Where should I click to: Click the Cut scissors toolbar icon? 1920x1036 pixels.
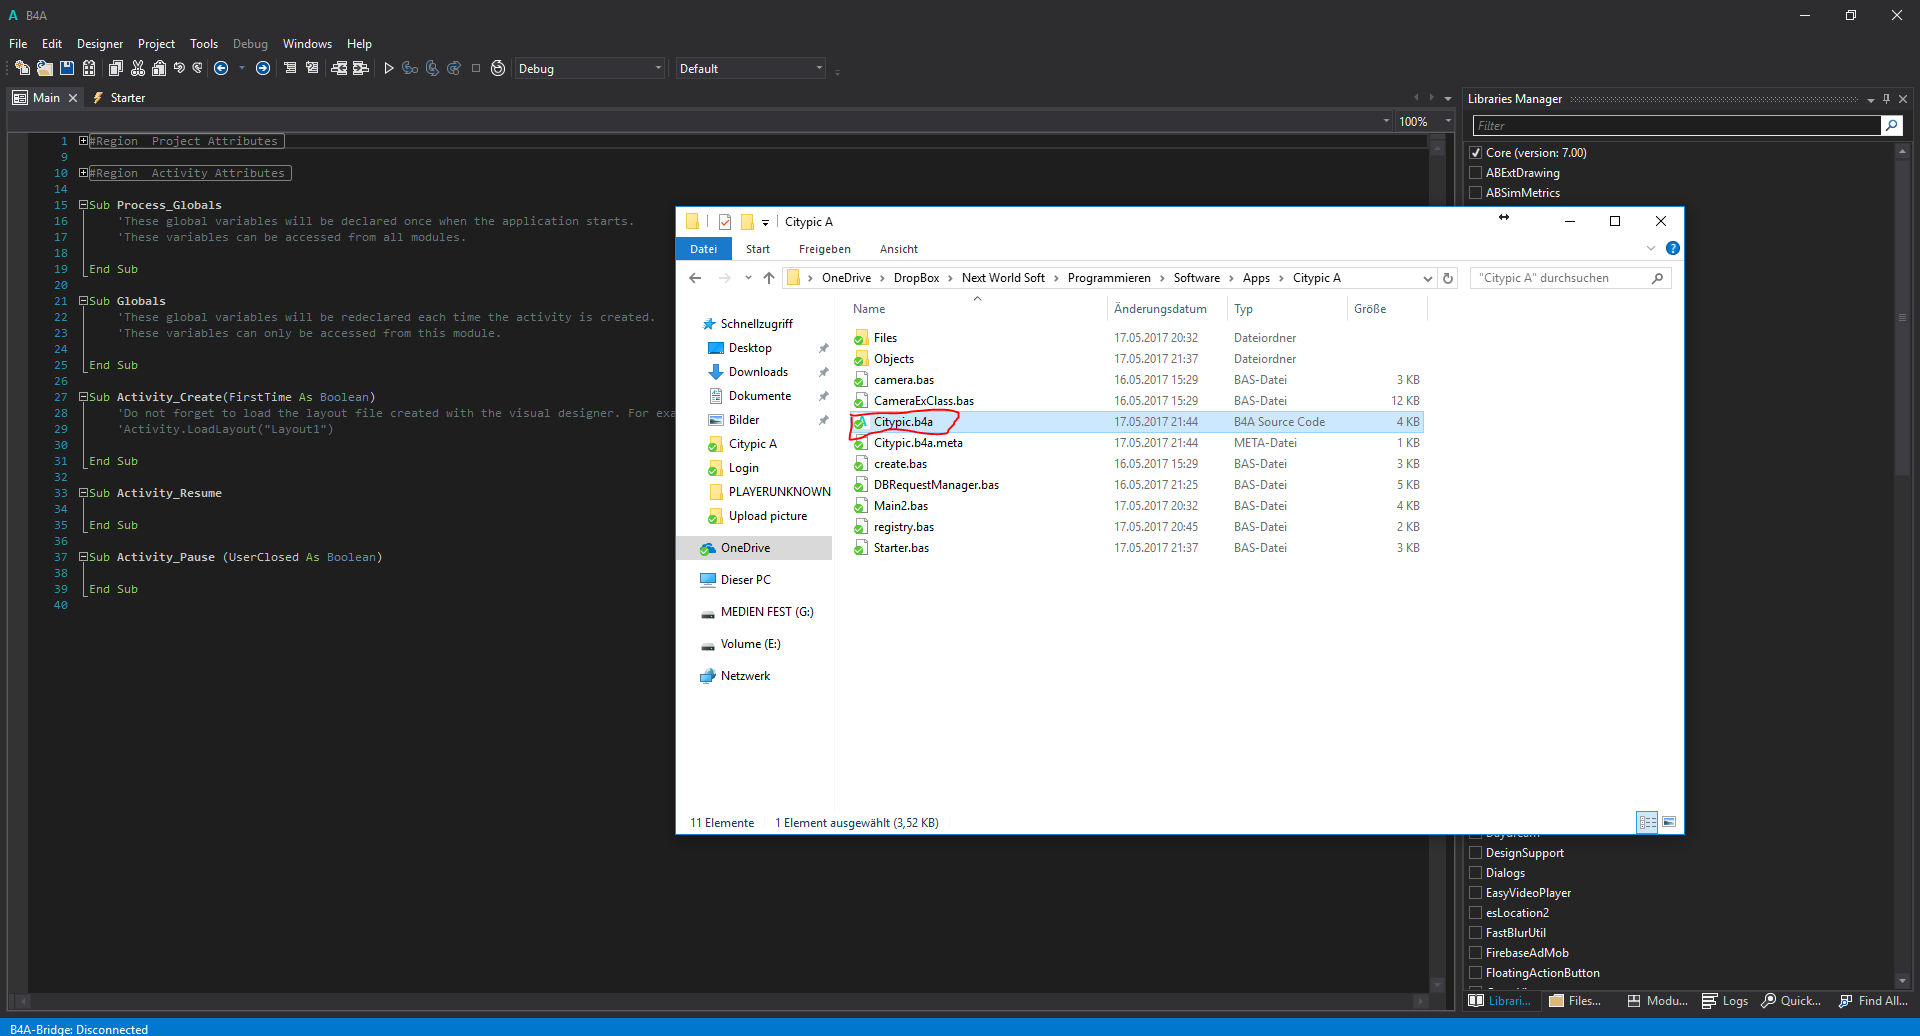(138, 68)
